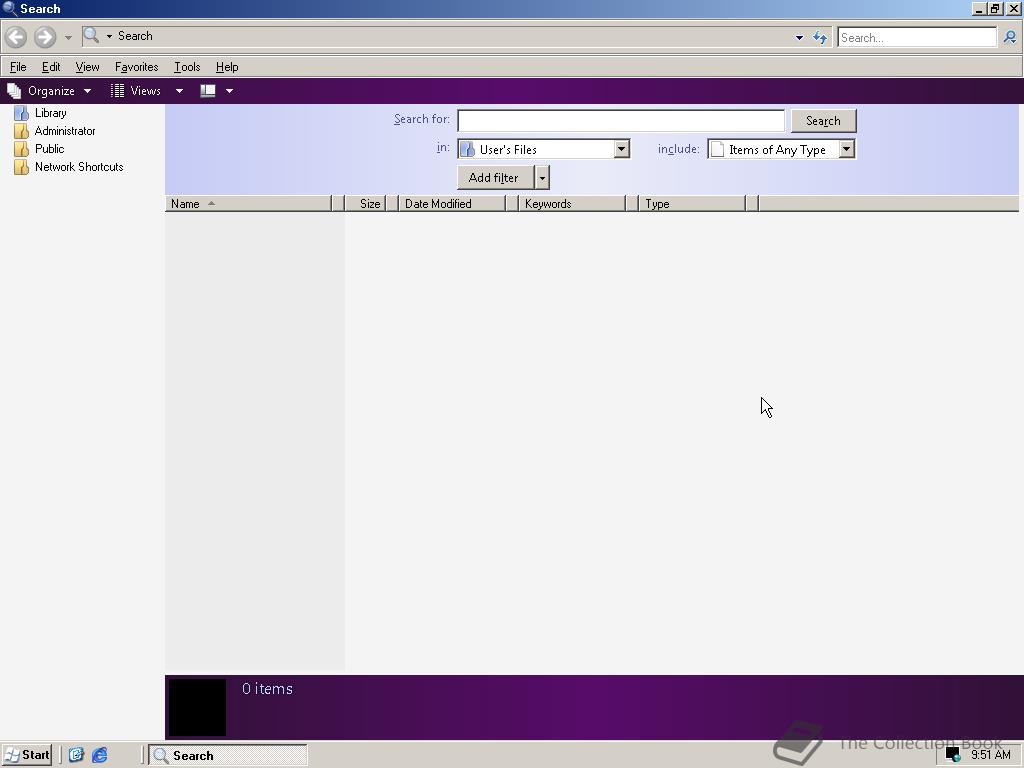The width and height of the screenshot is (1024, 768).
Task: Open the View menu
Action: [x=88, y=67]
